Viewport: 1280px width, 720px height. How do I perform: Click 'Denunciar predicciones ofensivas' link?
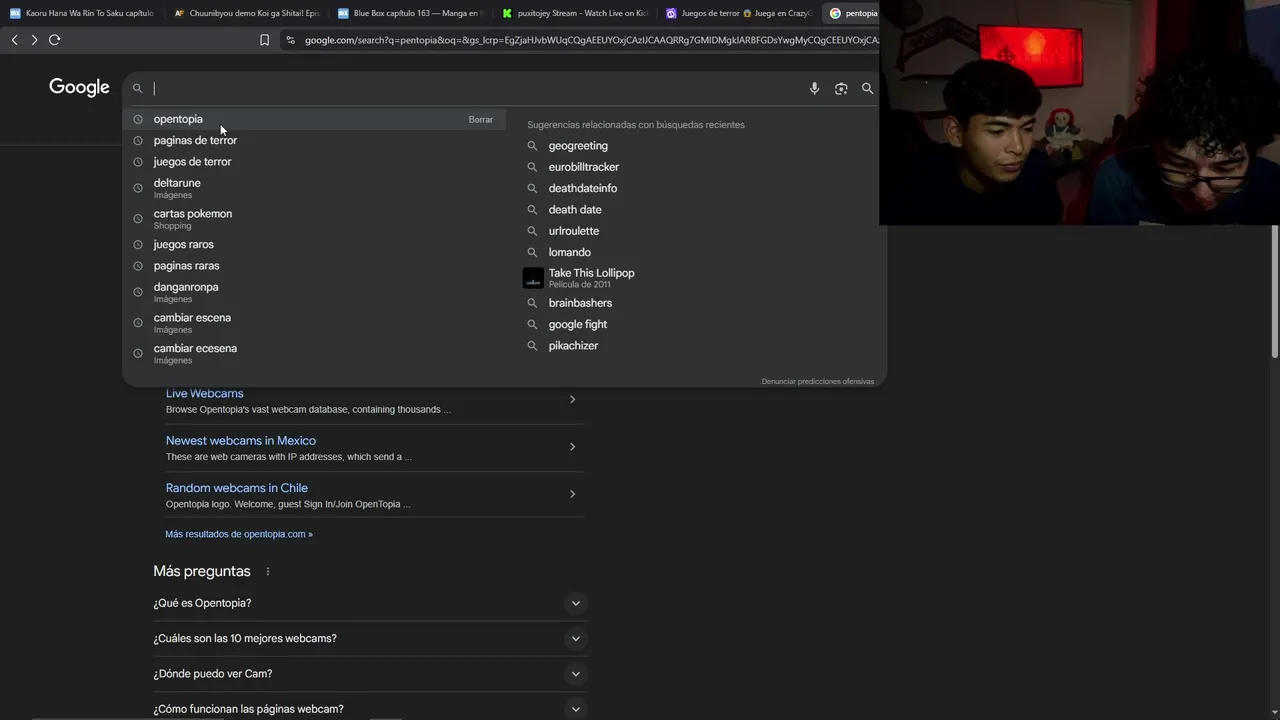click(817, 381)
